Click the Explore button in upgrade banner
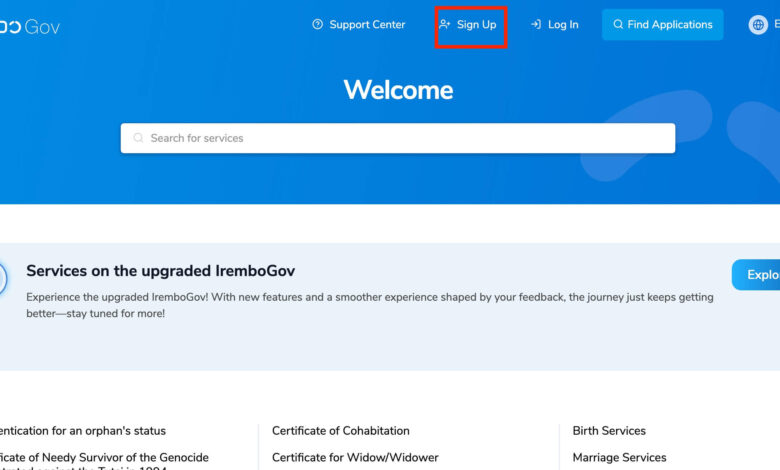Image resolution: width=780 pixels, height=470 pixels. [756, 275]
